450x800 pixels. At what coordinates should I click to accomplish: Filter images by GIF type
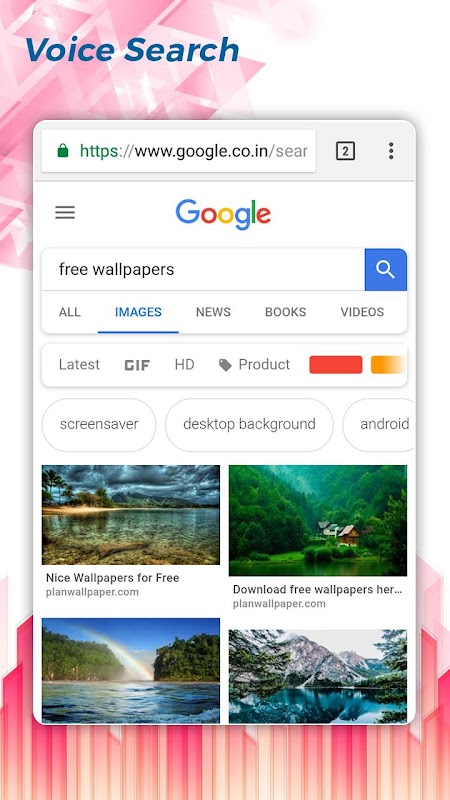(137, 365)
